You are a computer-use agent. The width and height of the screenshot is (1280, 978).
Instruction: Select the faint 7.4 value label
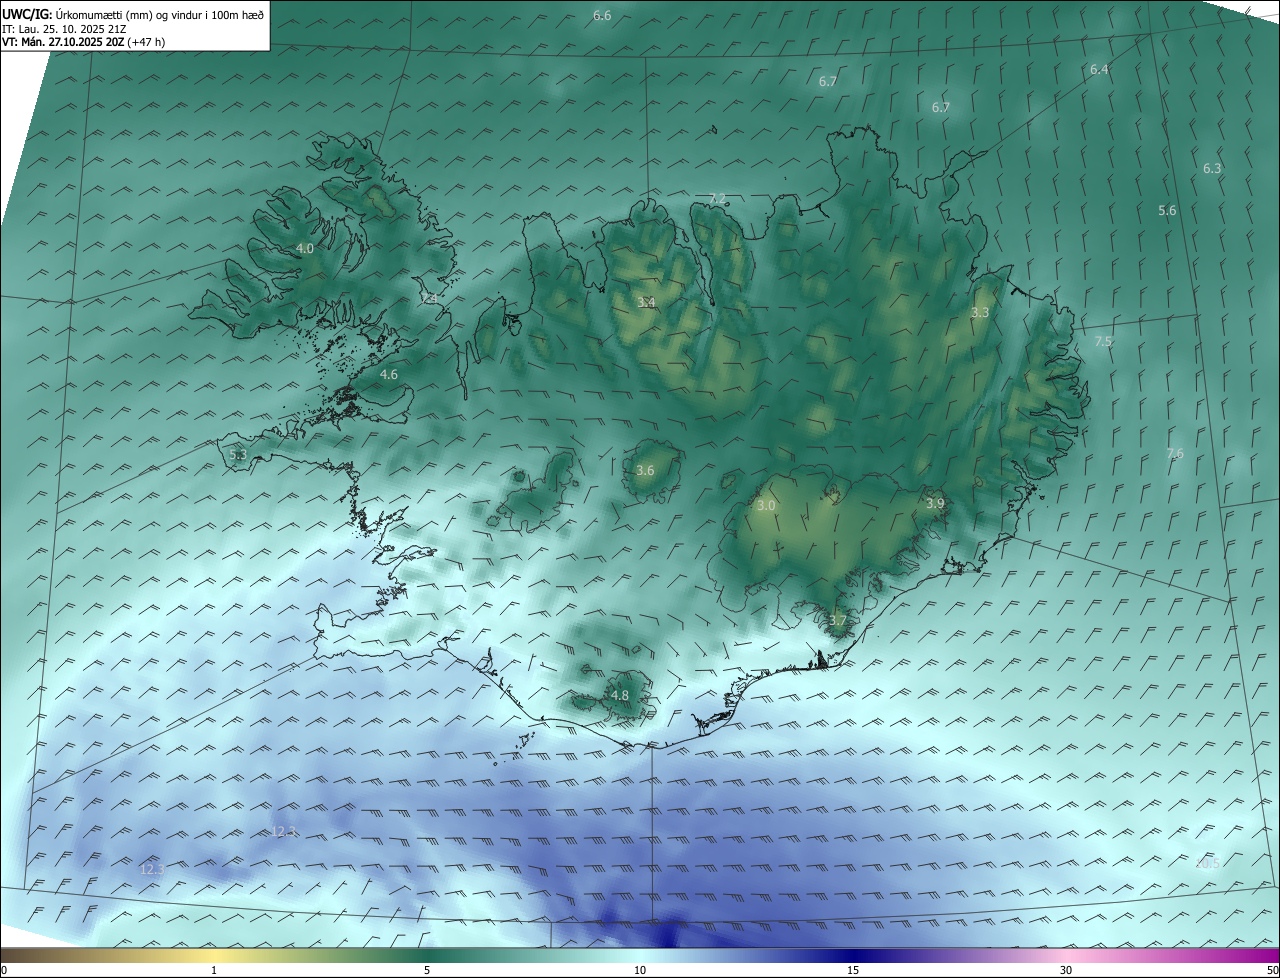[428, 298]
